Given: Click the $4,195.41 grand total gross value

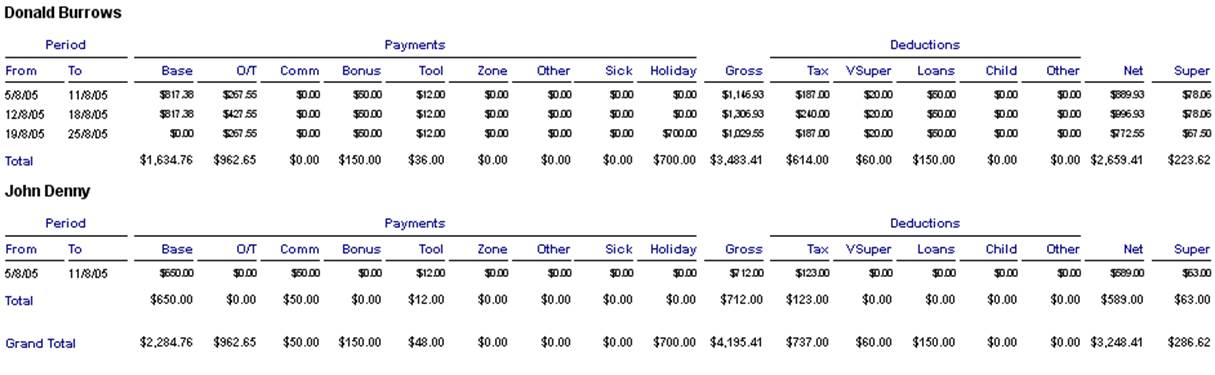Looking at the screenshot, I should [736, 343].
